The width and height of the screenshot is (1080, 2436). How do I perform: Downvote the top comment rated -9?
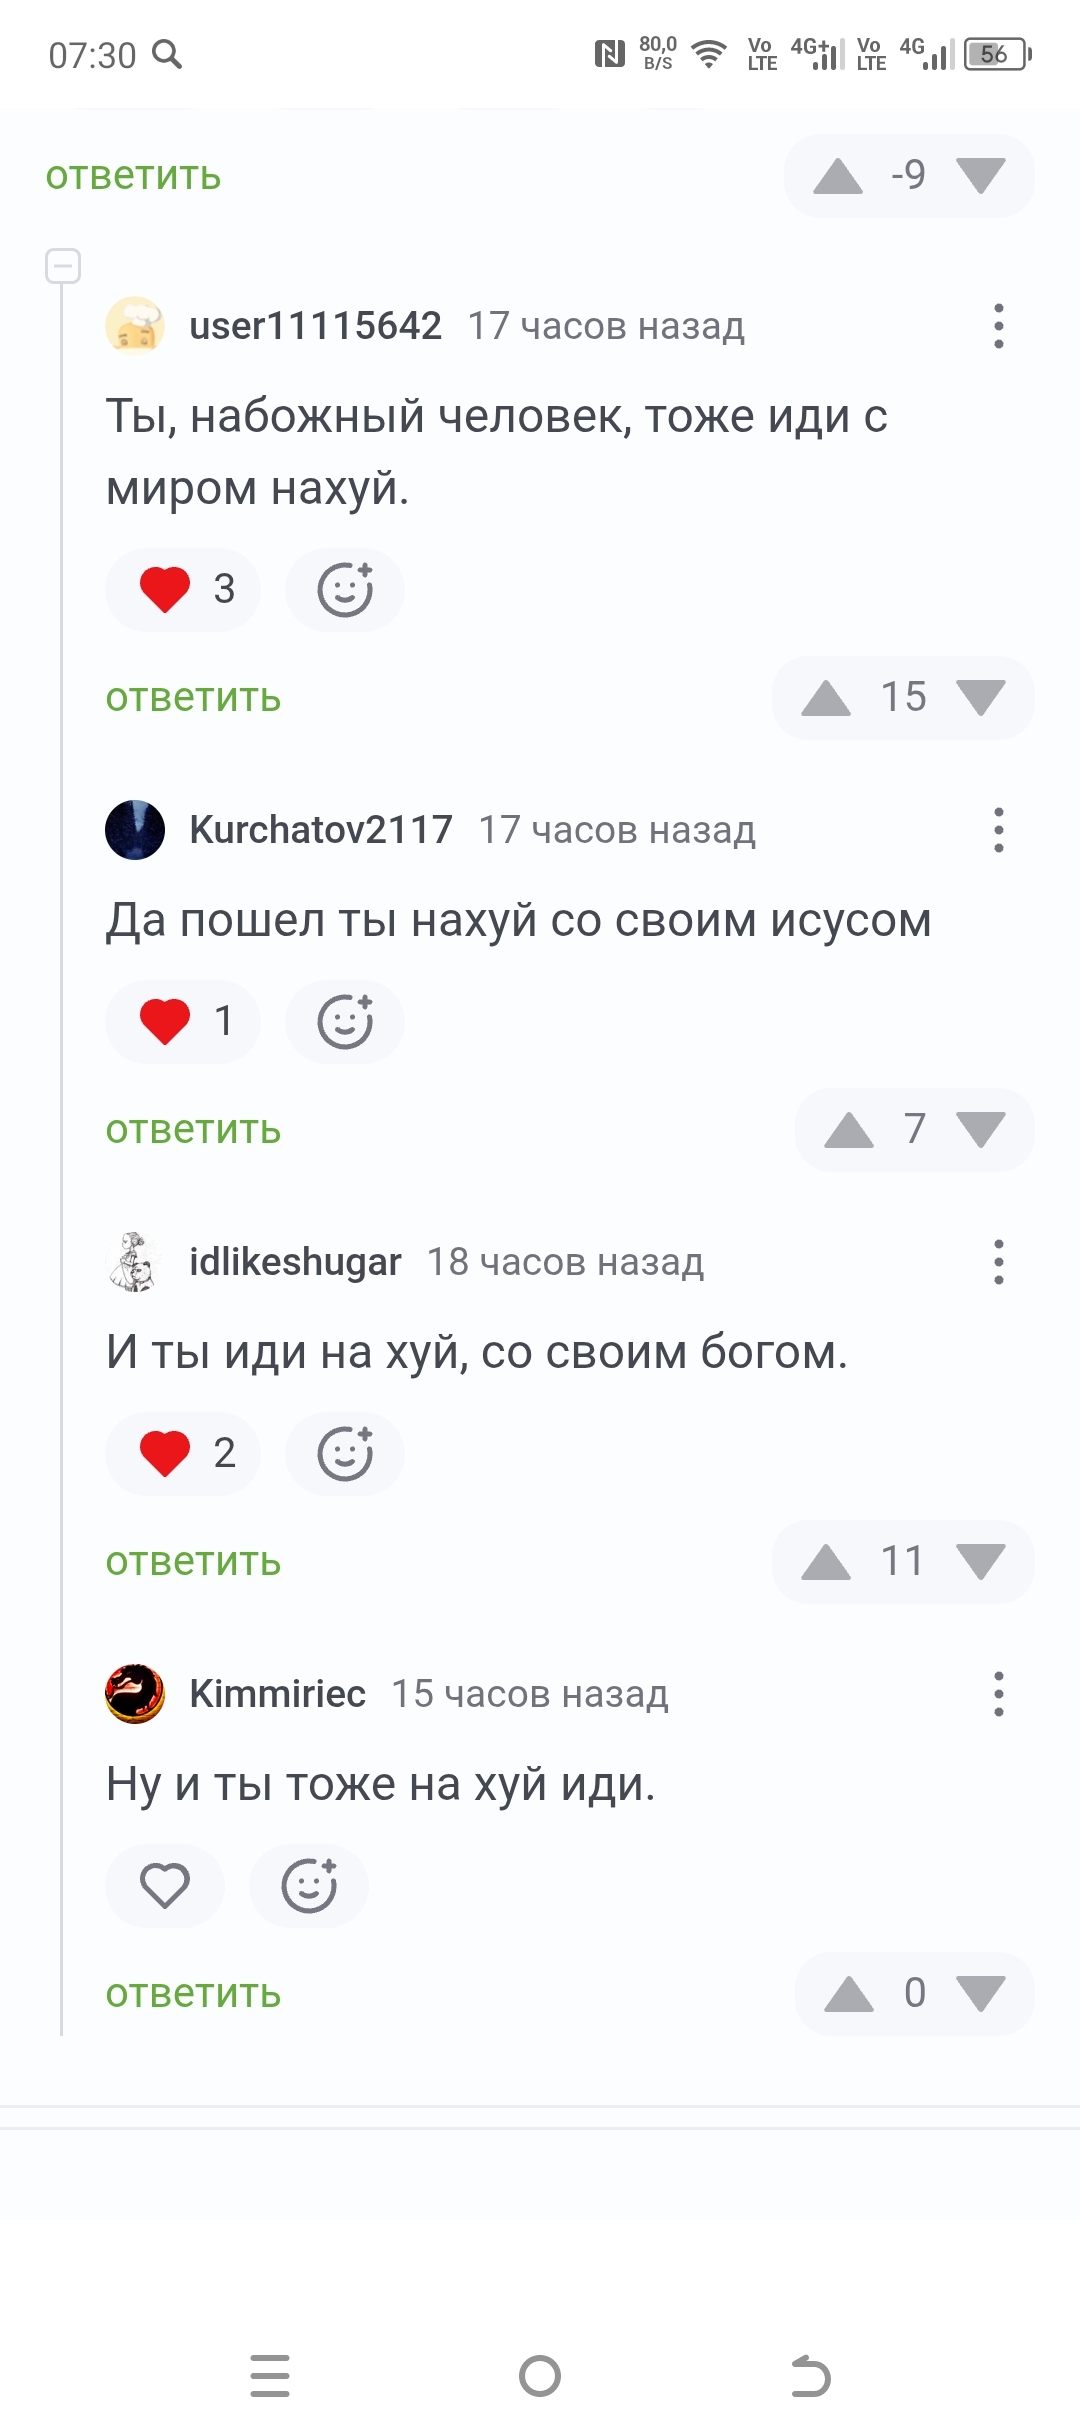point(980,176)
